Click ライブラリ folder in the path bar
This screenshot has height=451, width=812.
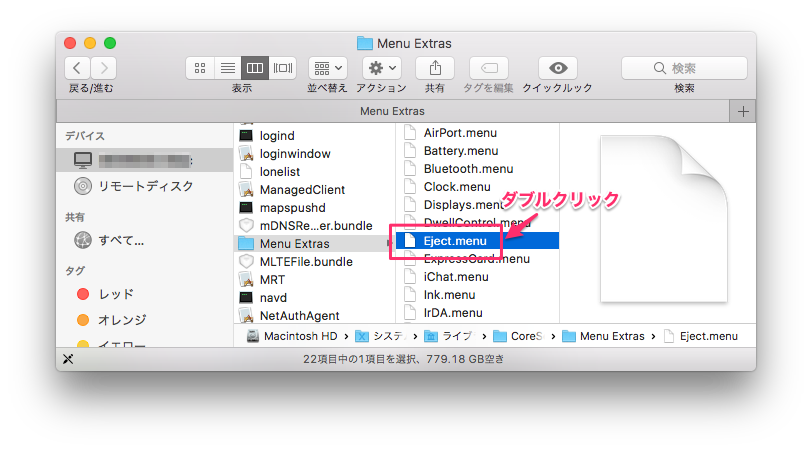tap(450, 336)
